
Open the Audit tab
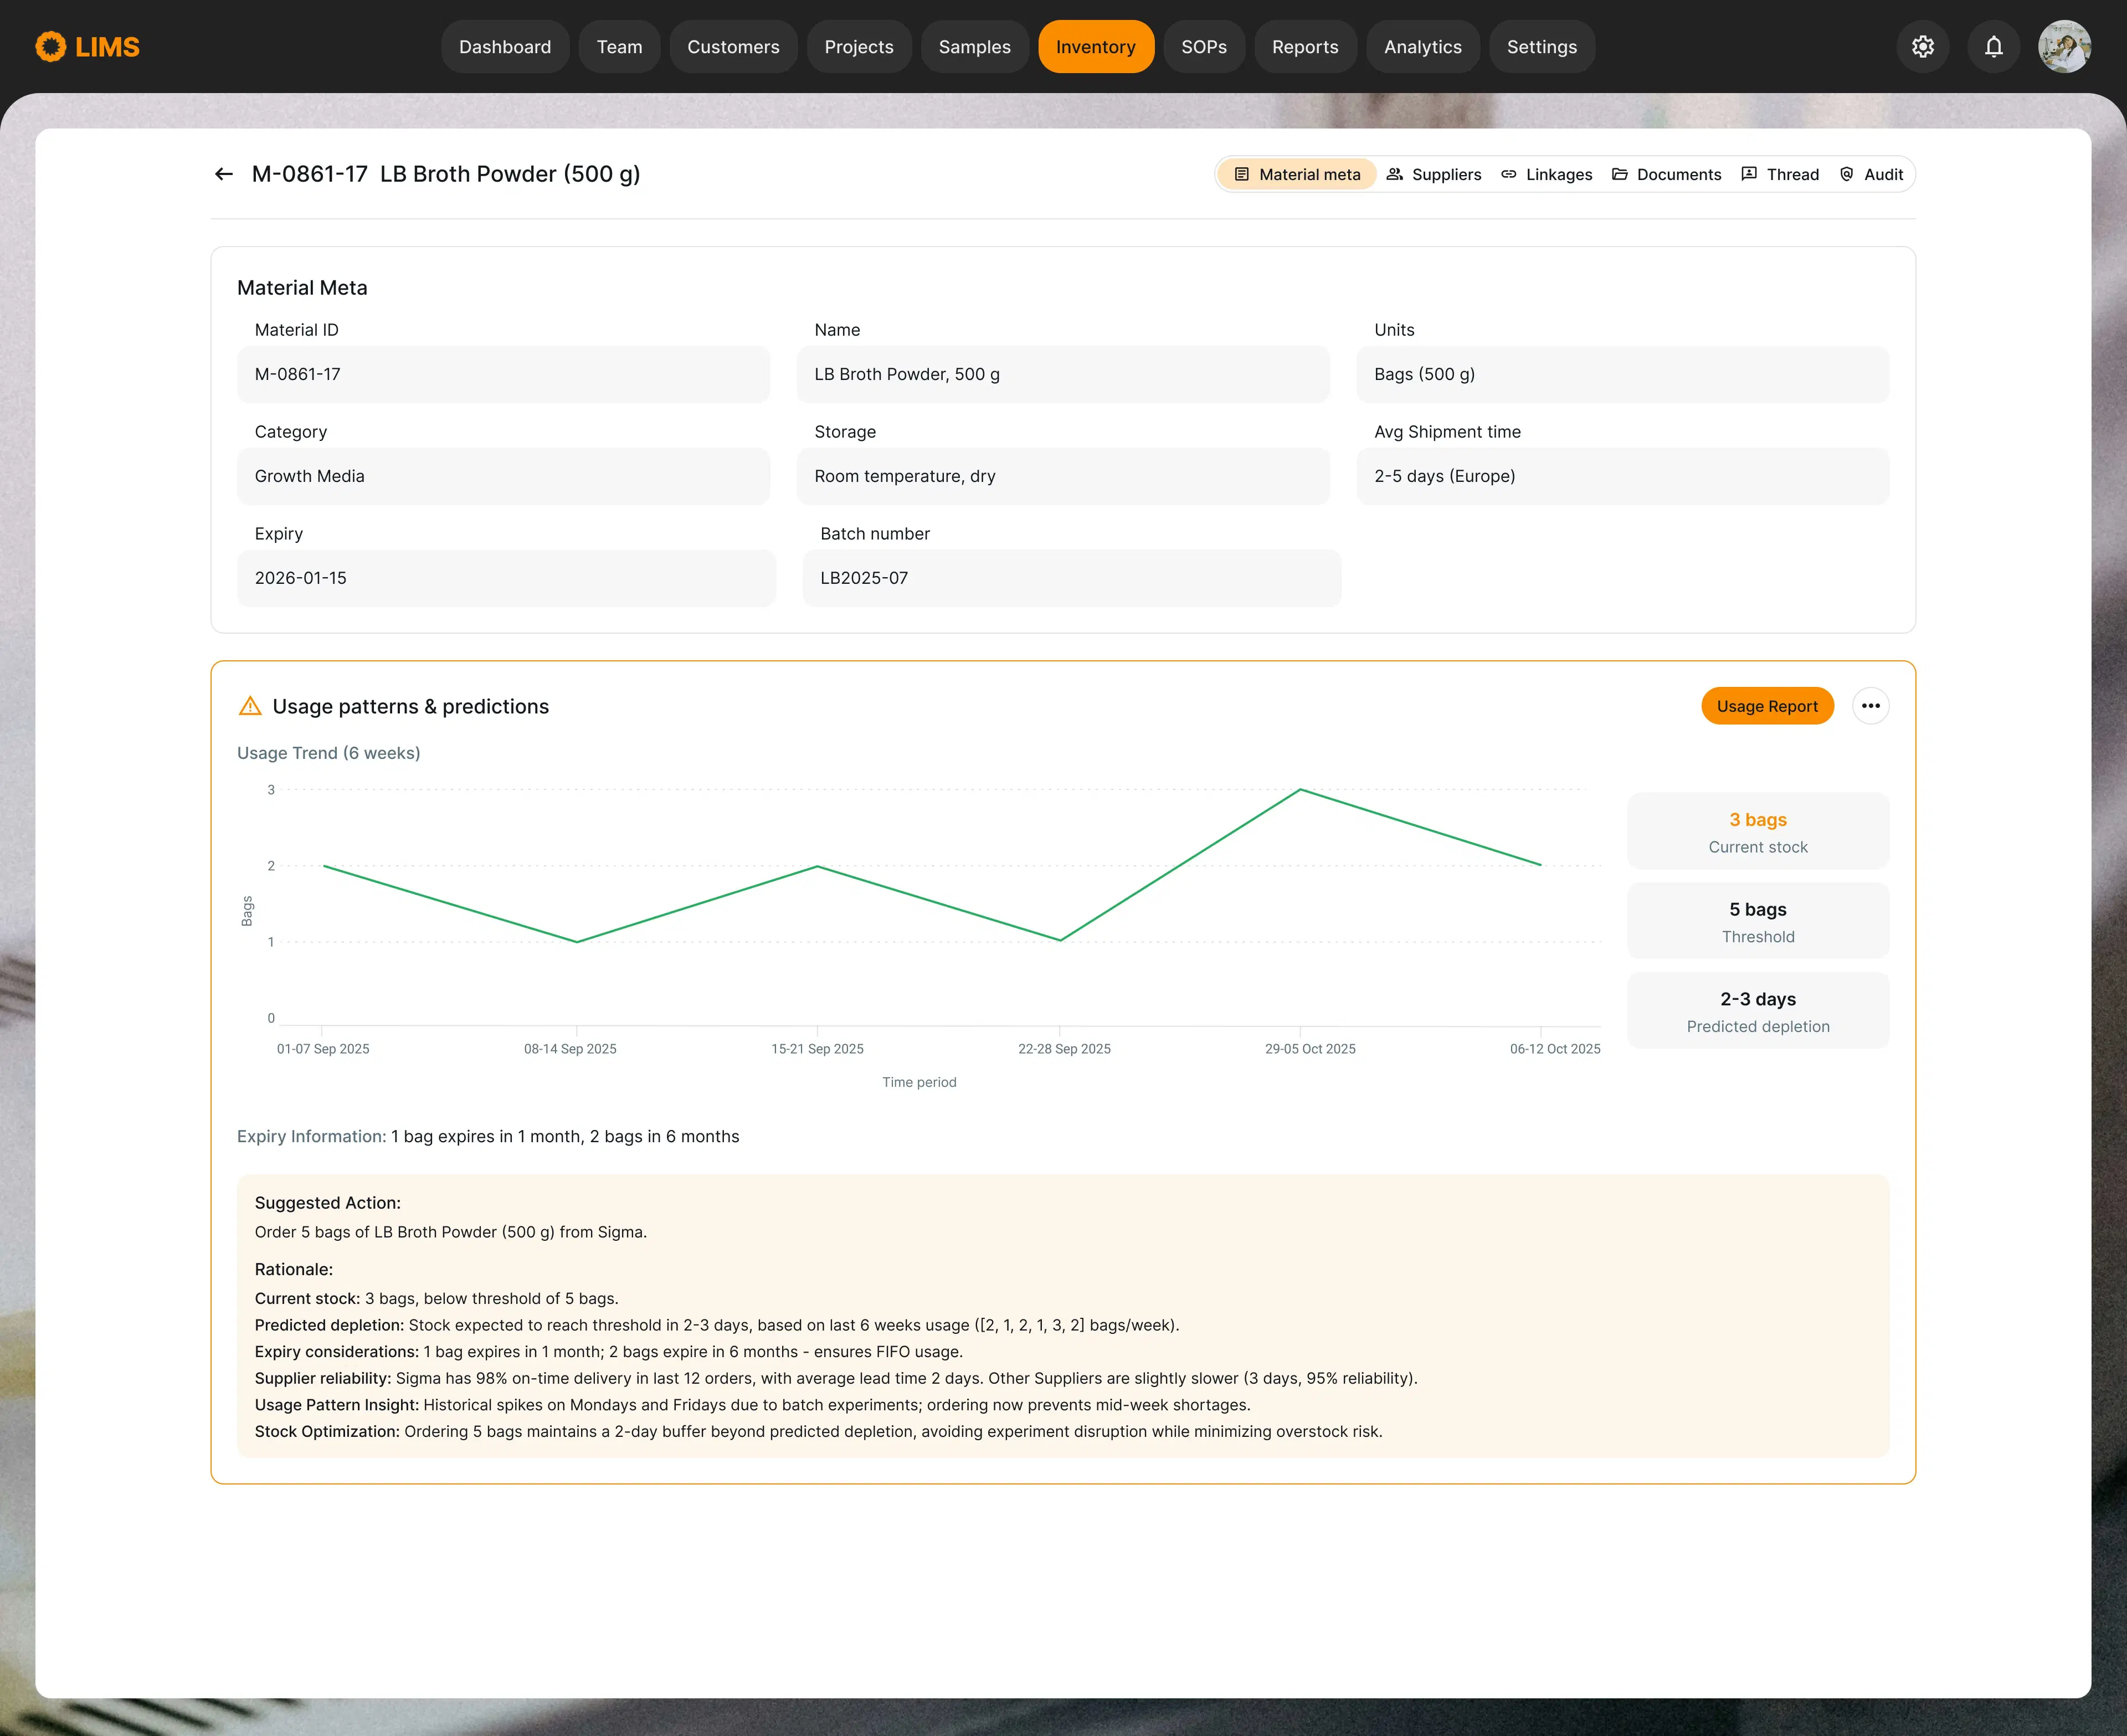(x=1871, y=174)
